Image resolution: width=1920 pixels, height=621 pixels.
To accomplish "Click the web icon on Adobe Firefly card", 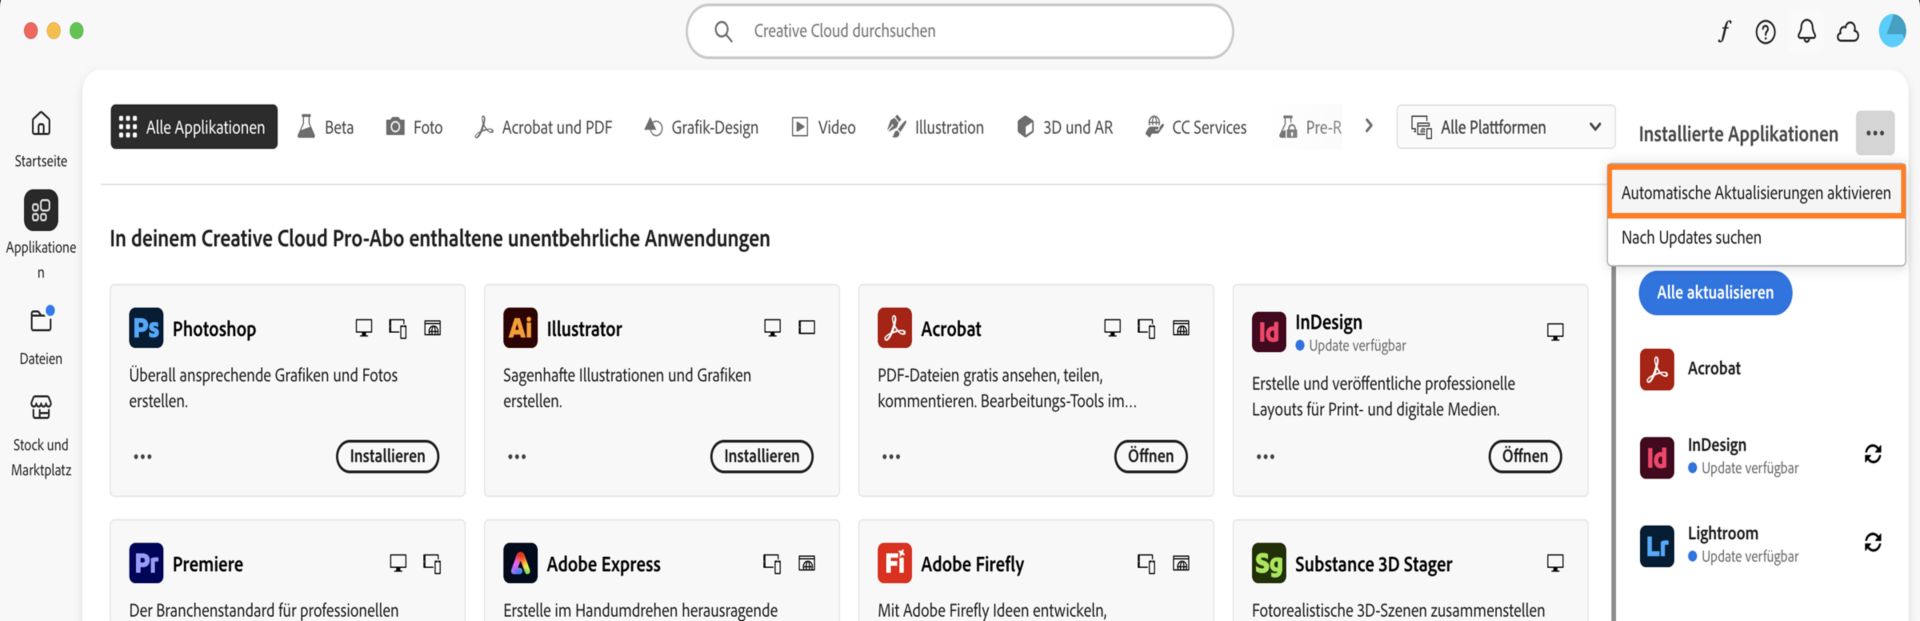I will (x=1181, y=564).
